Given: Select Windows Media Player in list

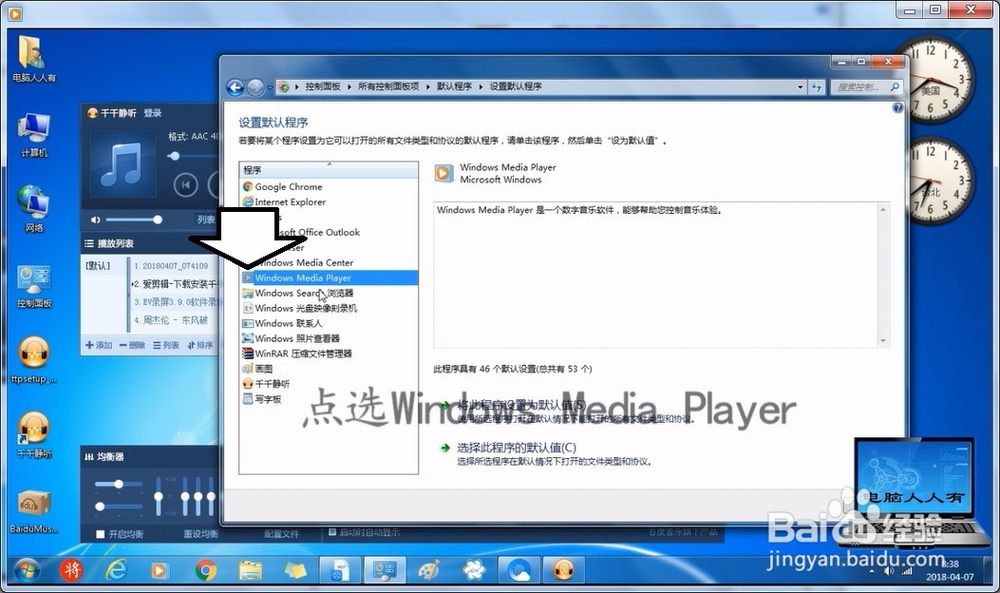Looking at the screenshot, I should (x=328, y=278).
